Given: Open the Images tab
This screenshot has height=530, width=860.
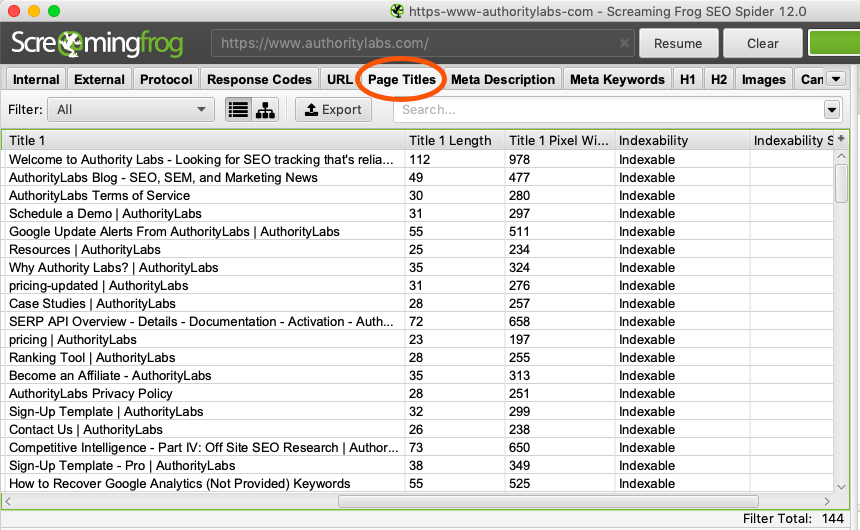Looking at the screenshot, I should click(x=763, y=80).
